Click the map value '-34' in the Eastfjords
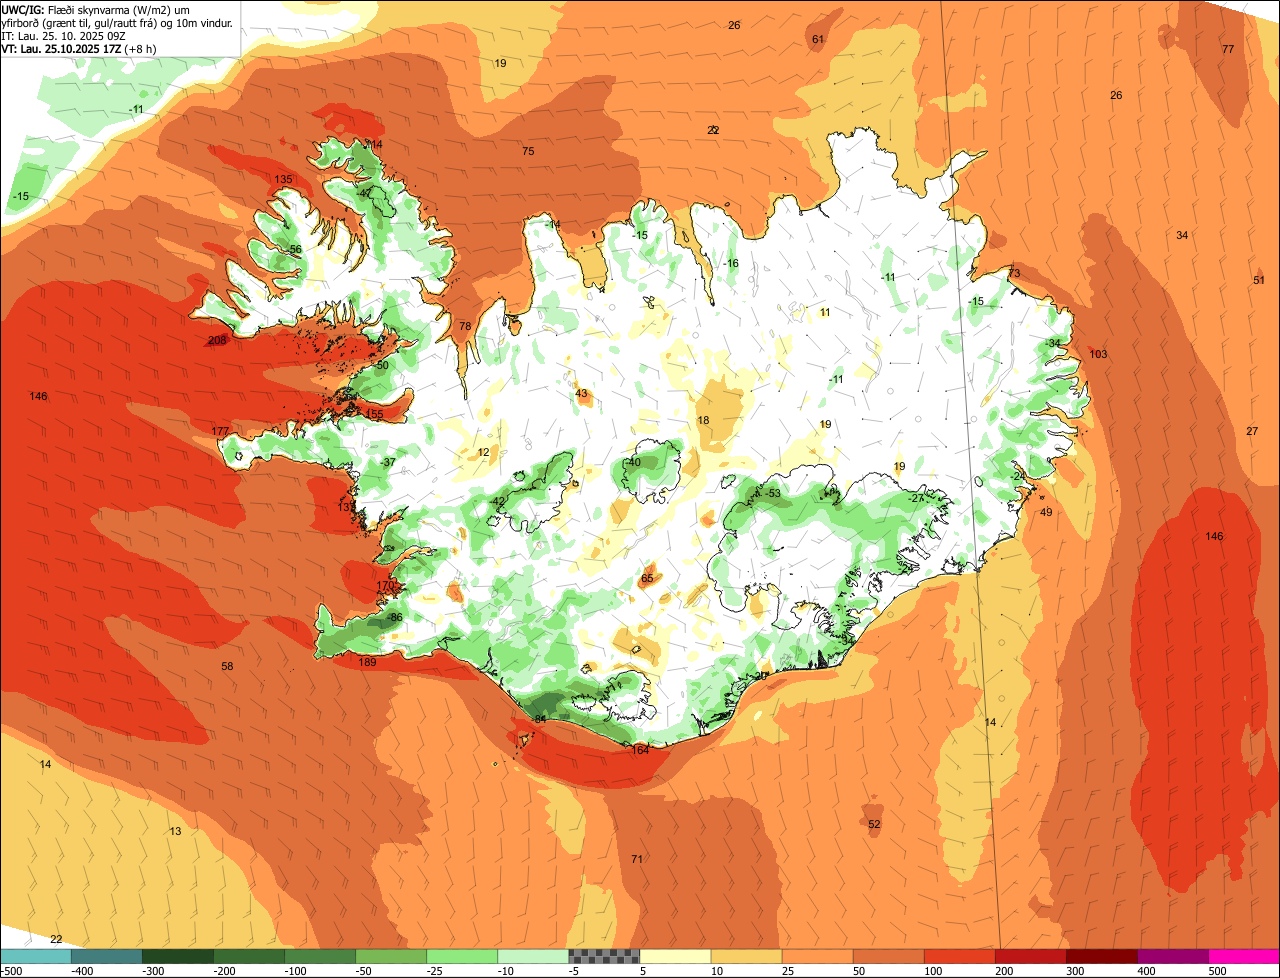Screen dimensions: 1280x978 point(1052,344)
